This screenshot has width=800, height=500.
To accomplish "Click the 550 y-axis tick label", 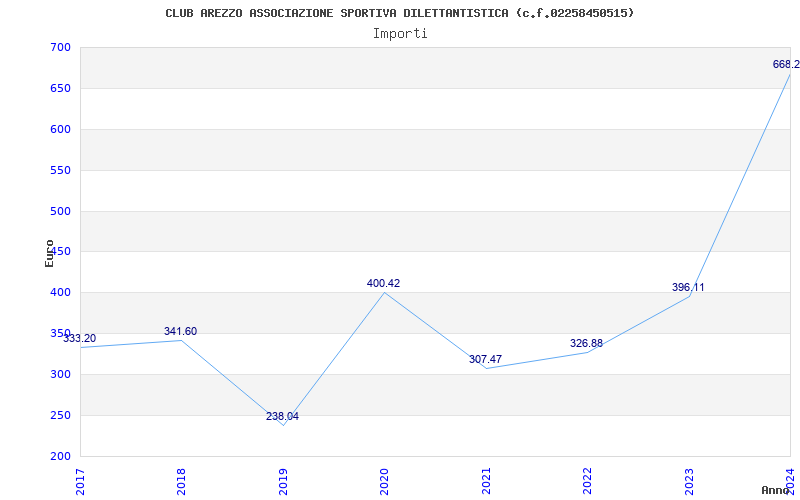I will coord(60,170).
